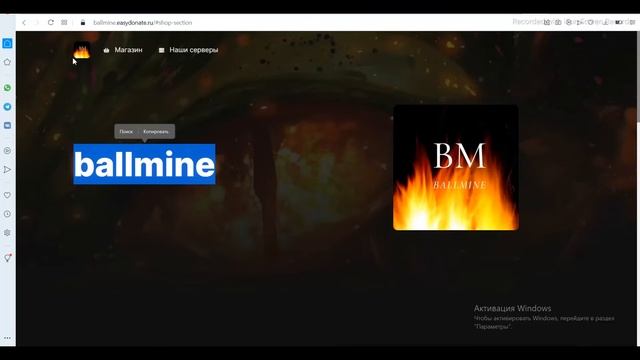Click the flame site logo in header

point(82,50)
